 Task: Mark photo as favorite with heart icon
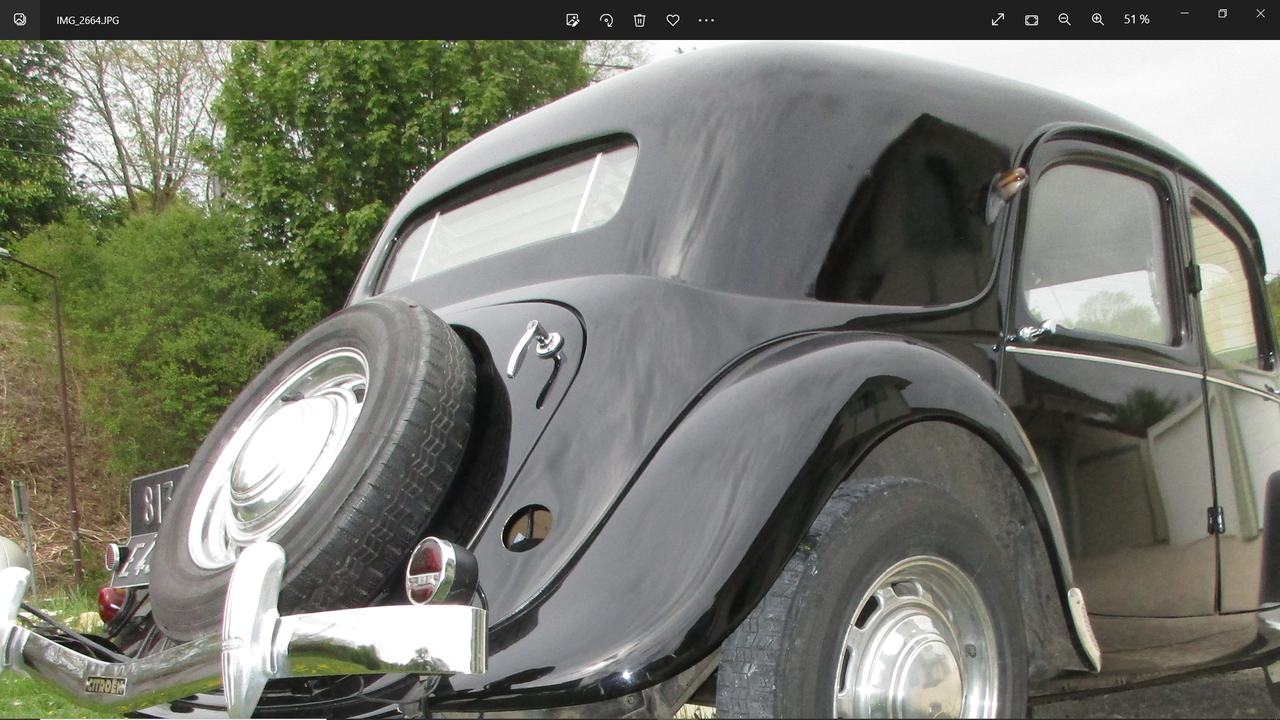[x=673, y=20]
